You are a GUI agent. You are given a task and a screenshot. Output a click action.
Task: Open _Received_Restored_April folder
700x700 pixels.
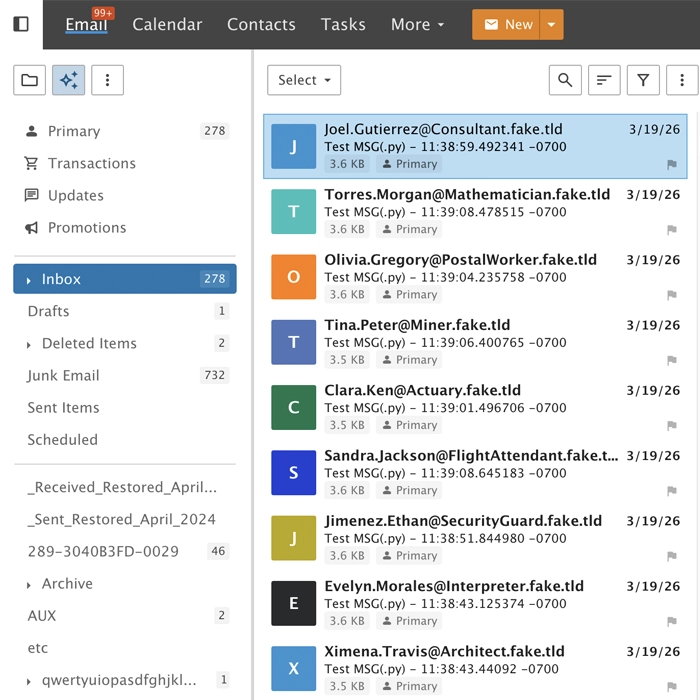125,487
